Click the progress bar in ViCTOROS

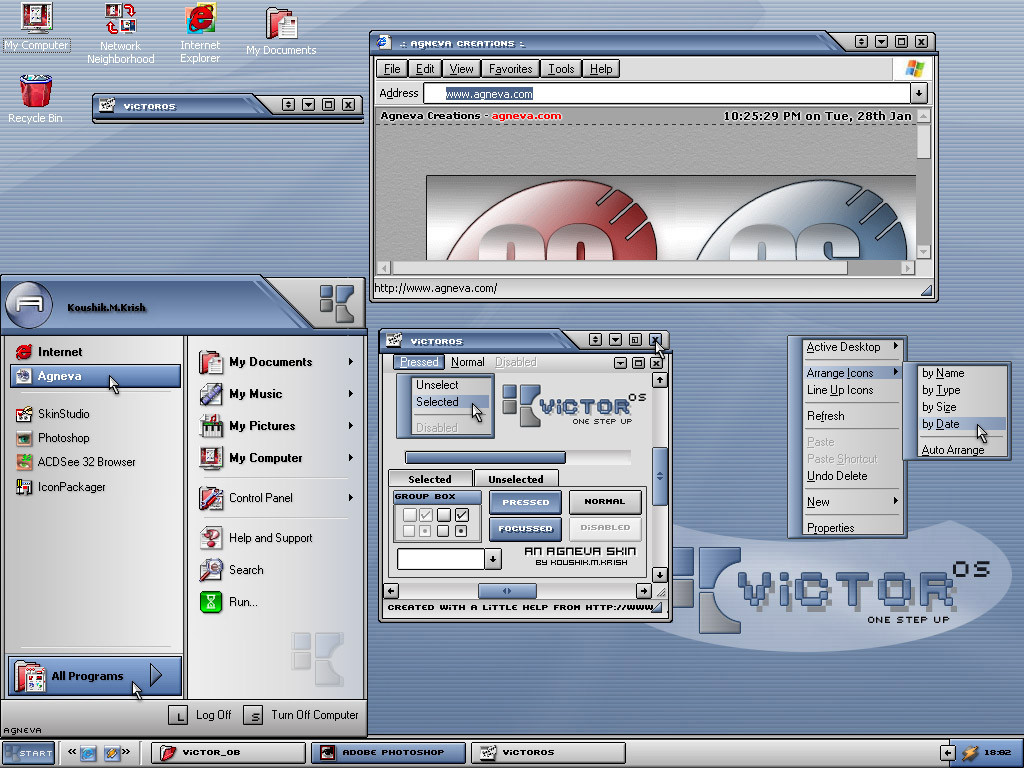click(x=518, y=457)
